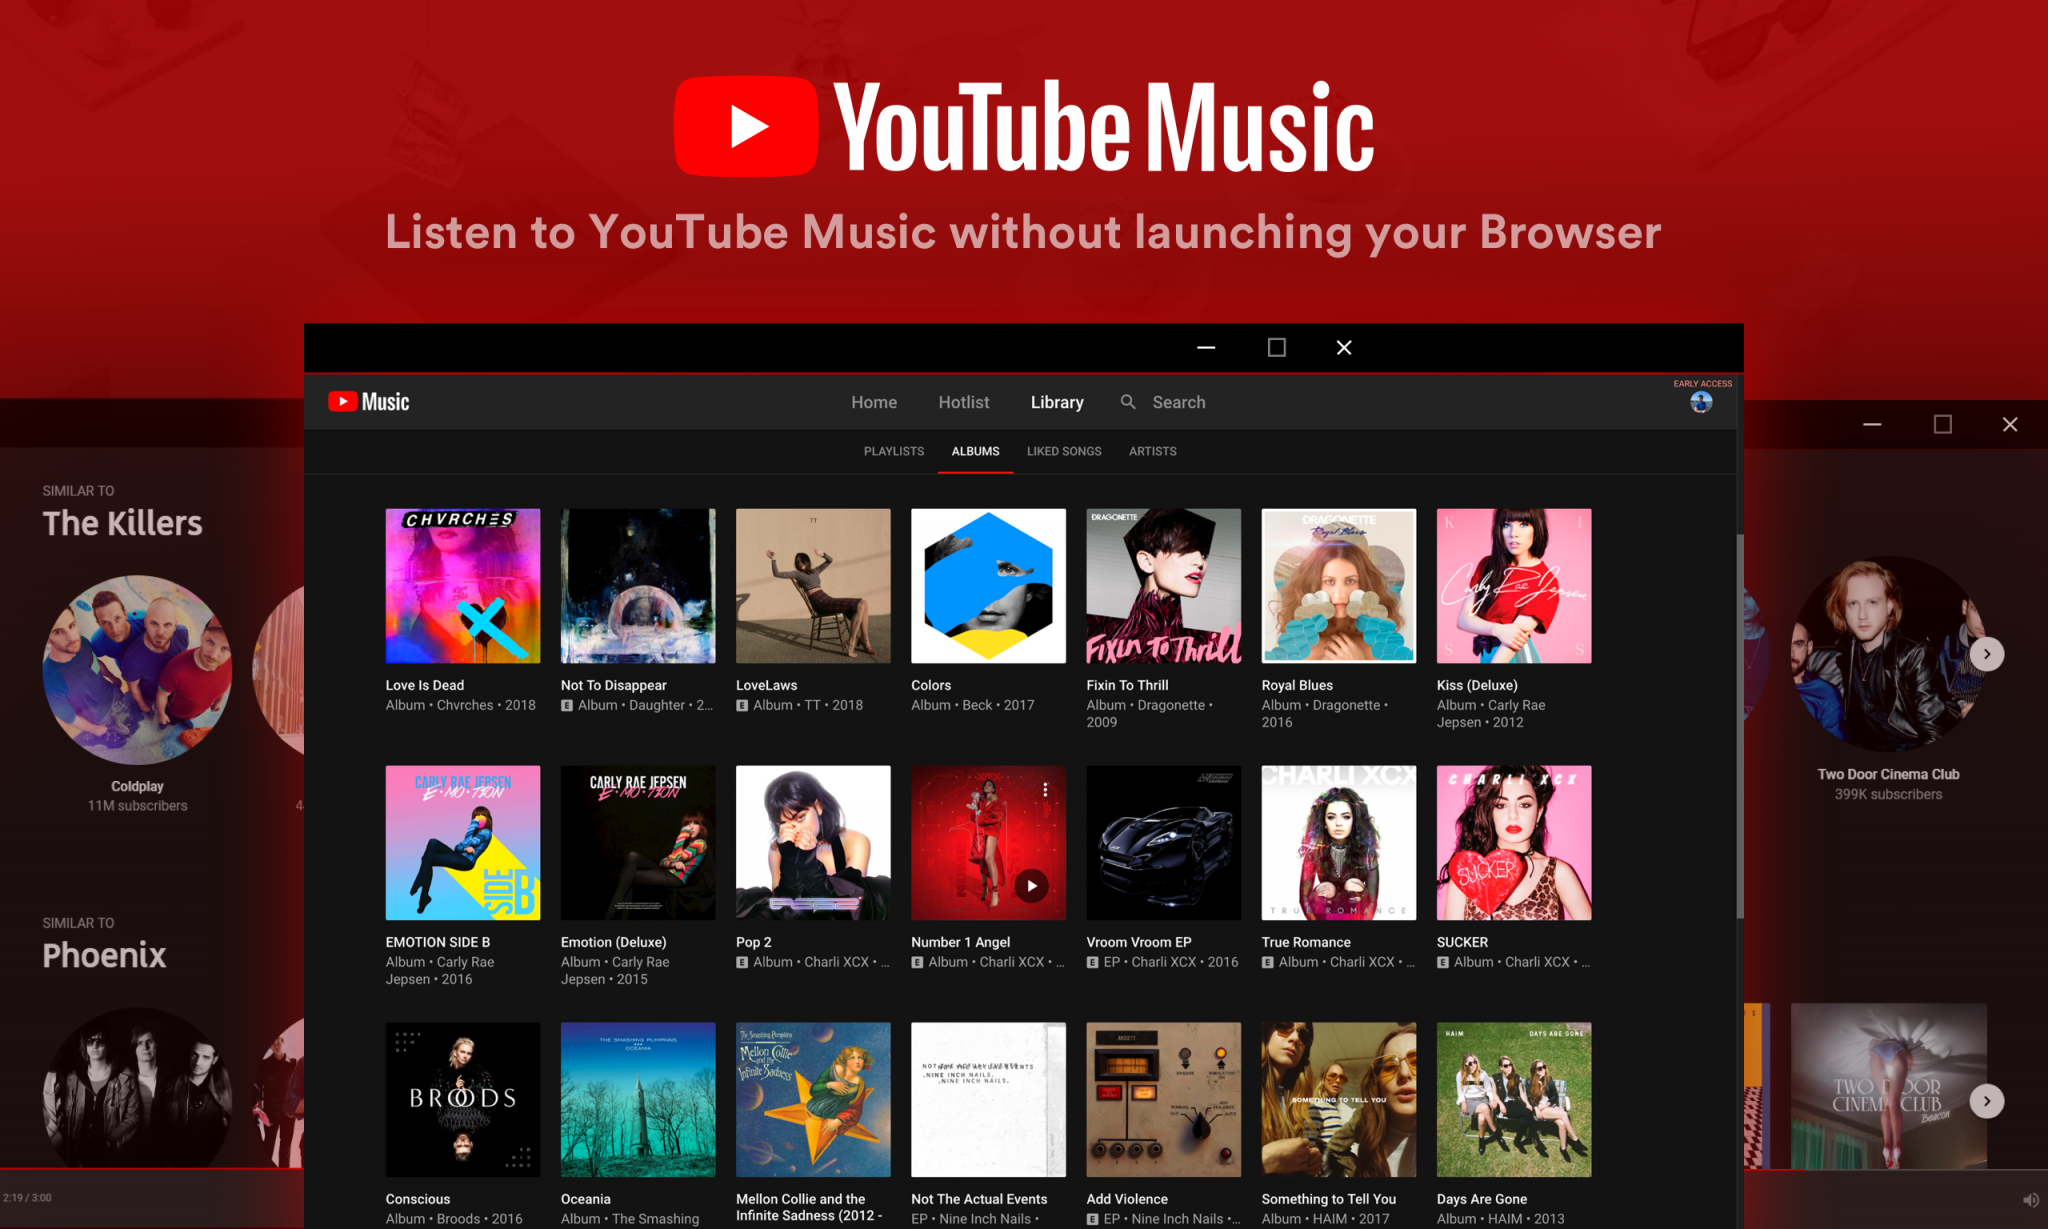Maximize the background window

[x=1942, y=424]
